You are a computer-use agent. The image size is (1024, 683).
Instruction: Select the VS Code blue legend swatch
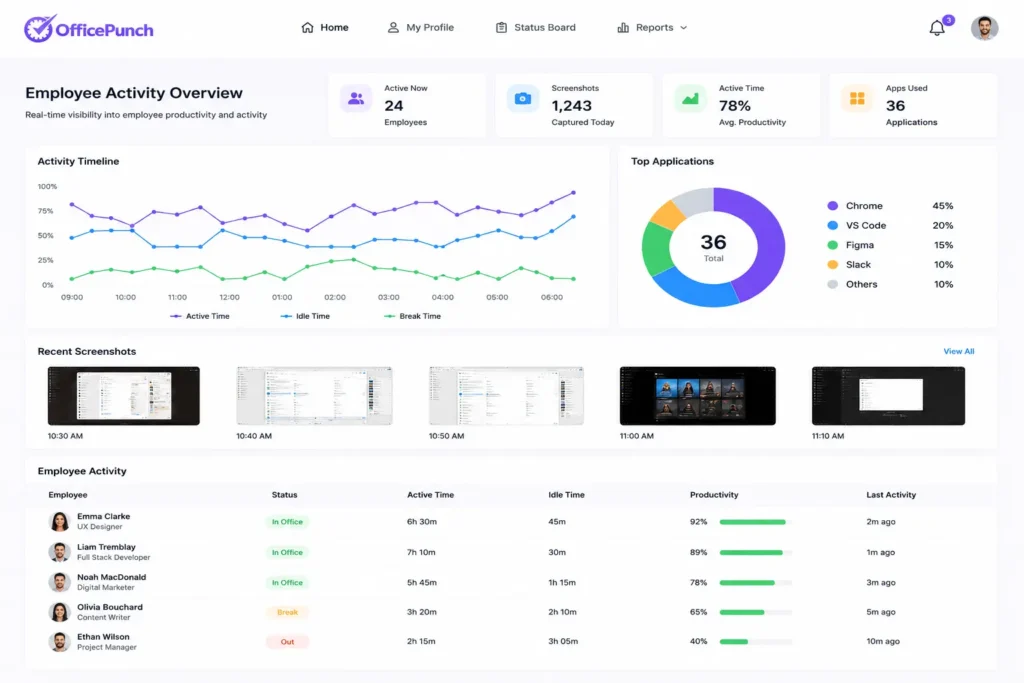tap(832, 225)
